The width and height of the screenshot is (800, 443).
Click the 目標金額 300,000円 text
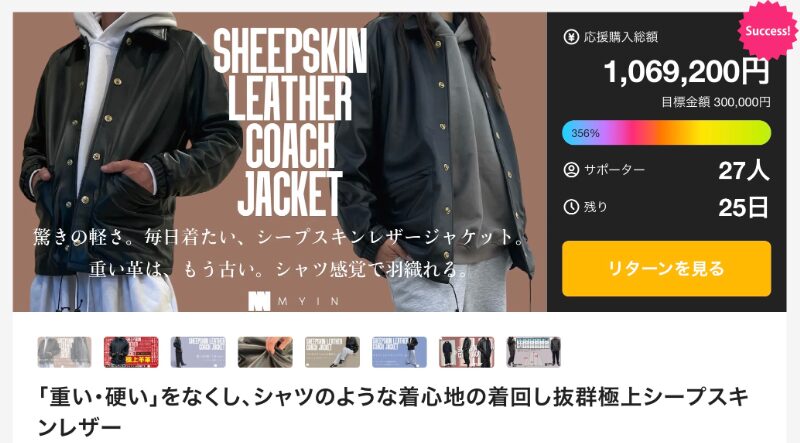coord(716,102)
